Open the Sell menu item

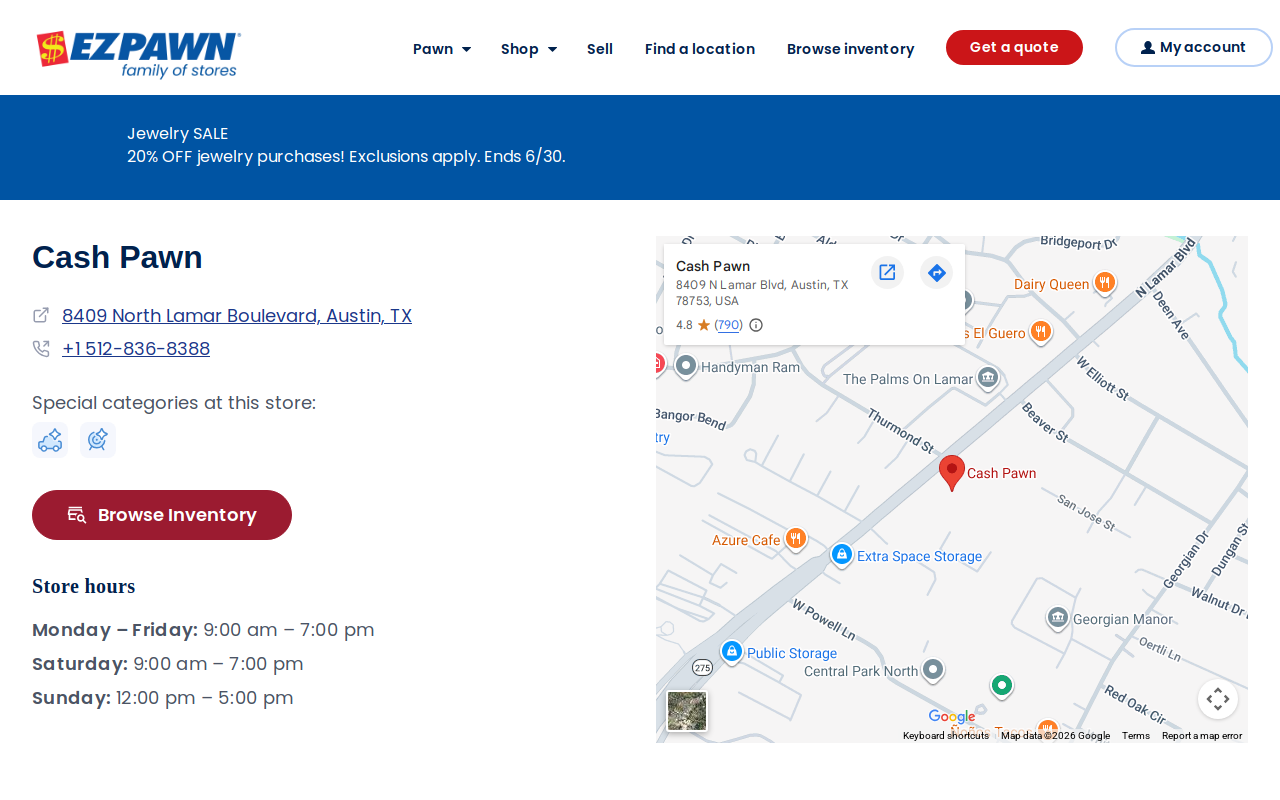pyautogui.click(x=600, y=49)
